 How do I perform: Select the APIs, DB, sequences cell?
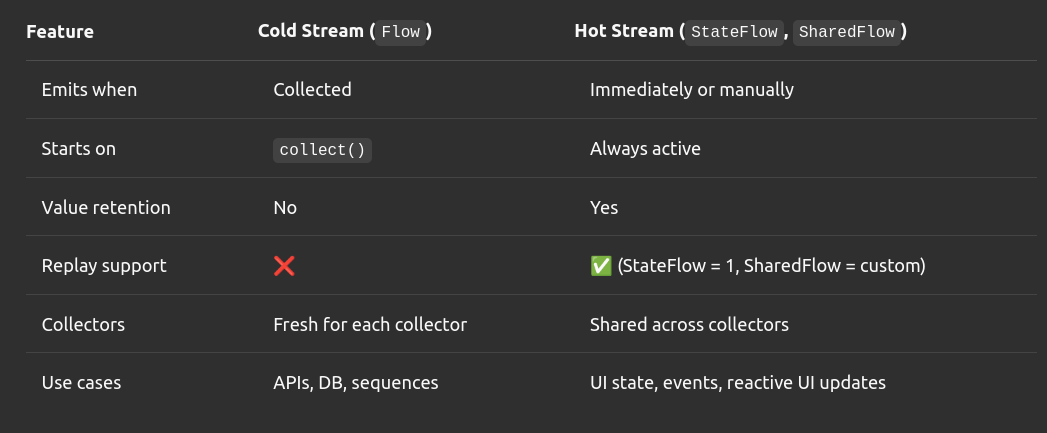point(356,383)
